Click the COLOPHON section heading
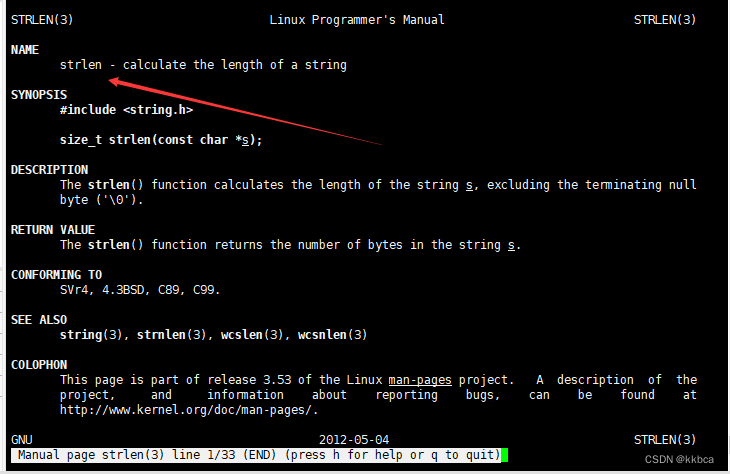 pos(39,365)
